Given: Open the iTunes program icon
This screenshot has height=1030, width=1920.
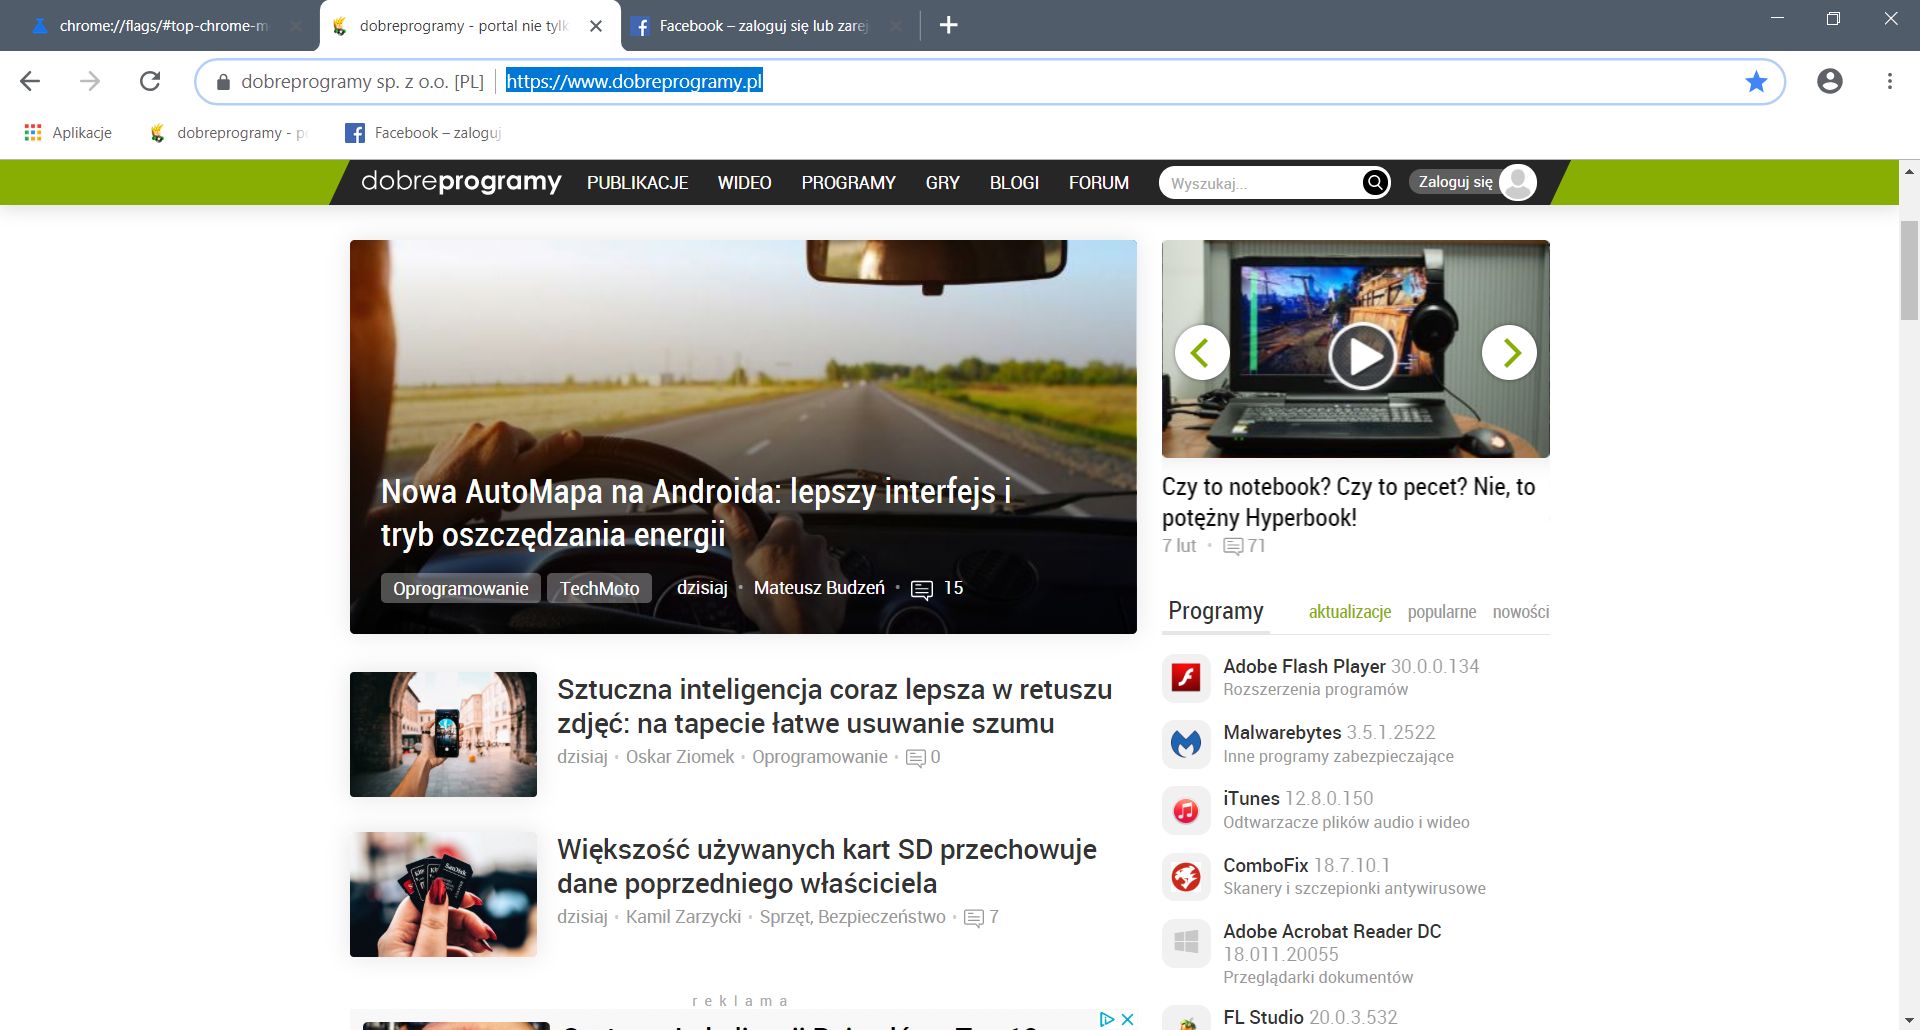Looking at the screenshot, I should point(1186,810).
